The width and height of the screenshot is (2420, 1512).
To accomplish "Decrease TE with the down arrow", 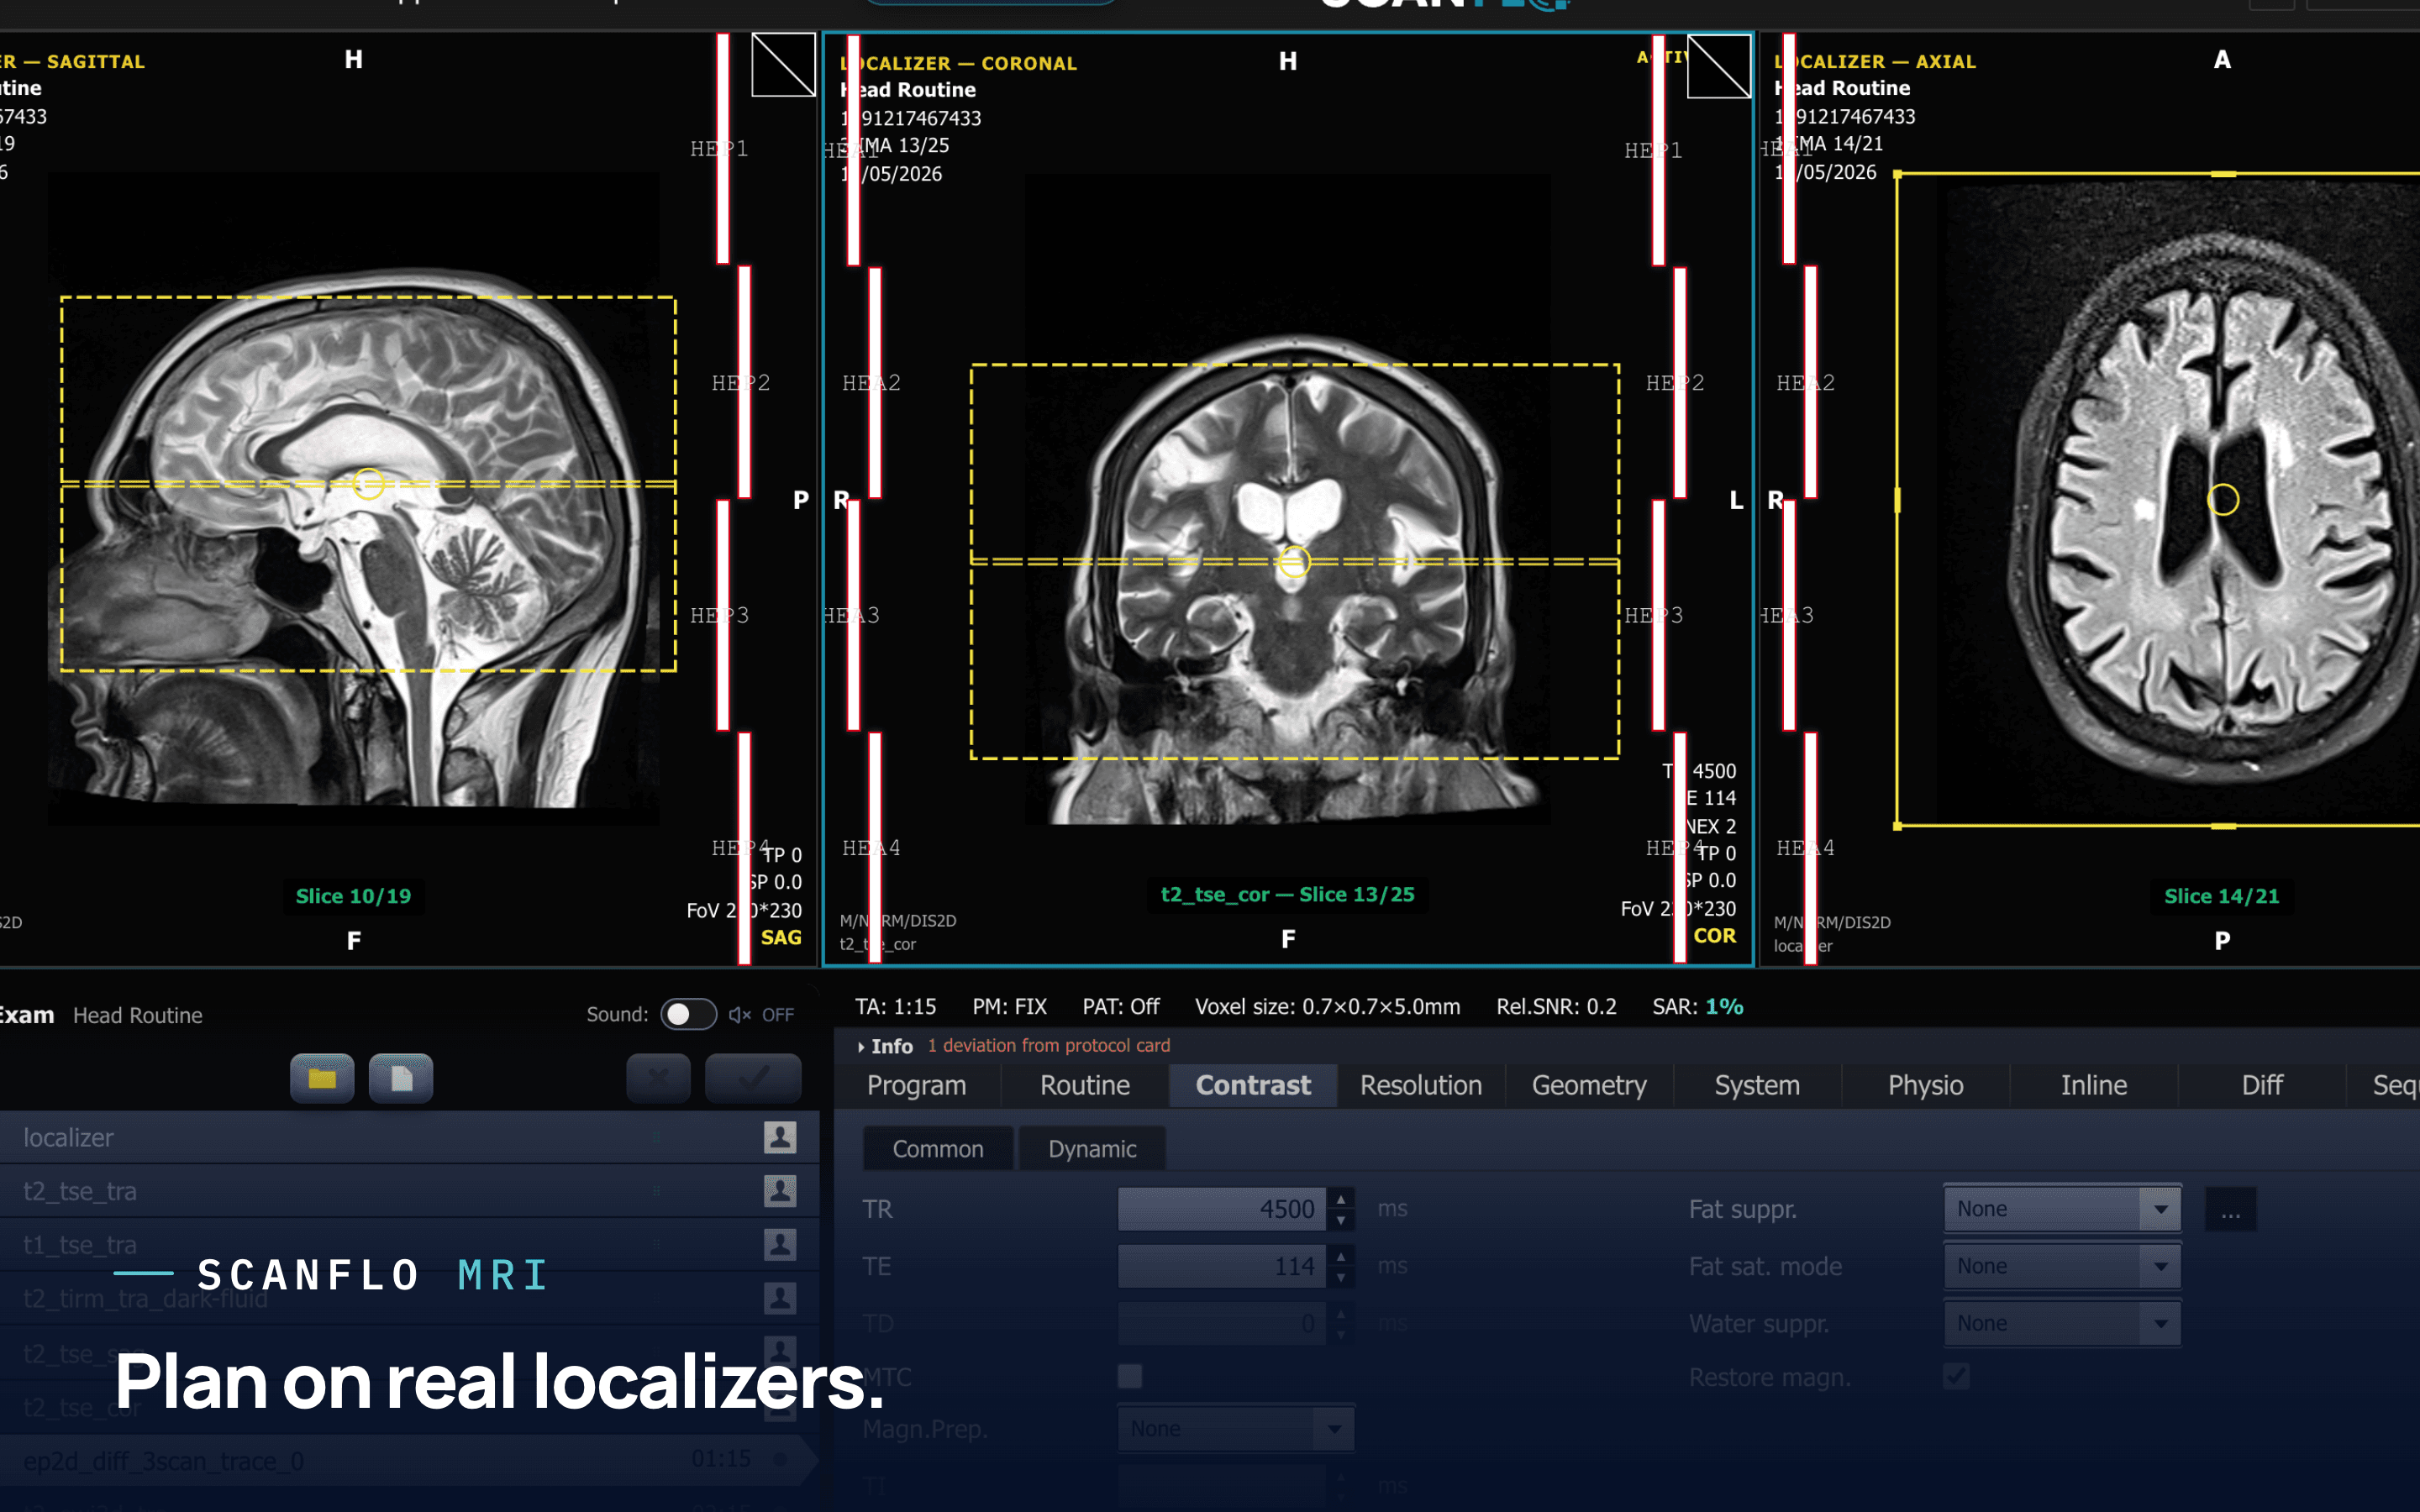I will click(1341, 1278).
